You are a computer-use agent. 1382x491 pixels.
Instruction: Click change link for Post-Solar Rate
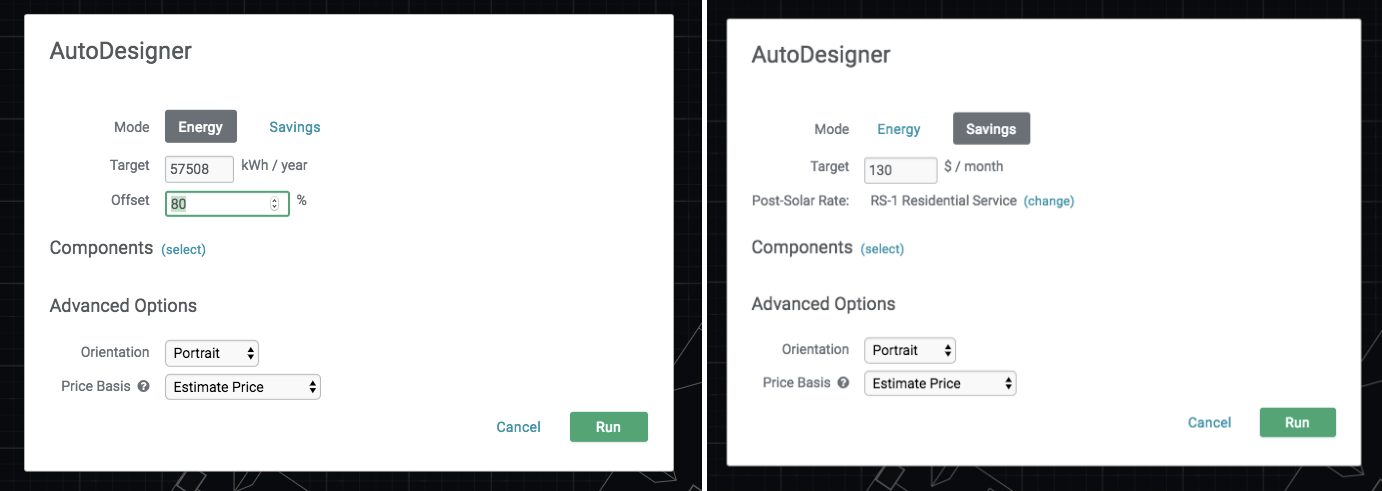pos(1049,201)
